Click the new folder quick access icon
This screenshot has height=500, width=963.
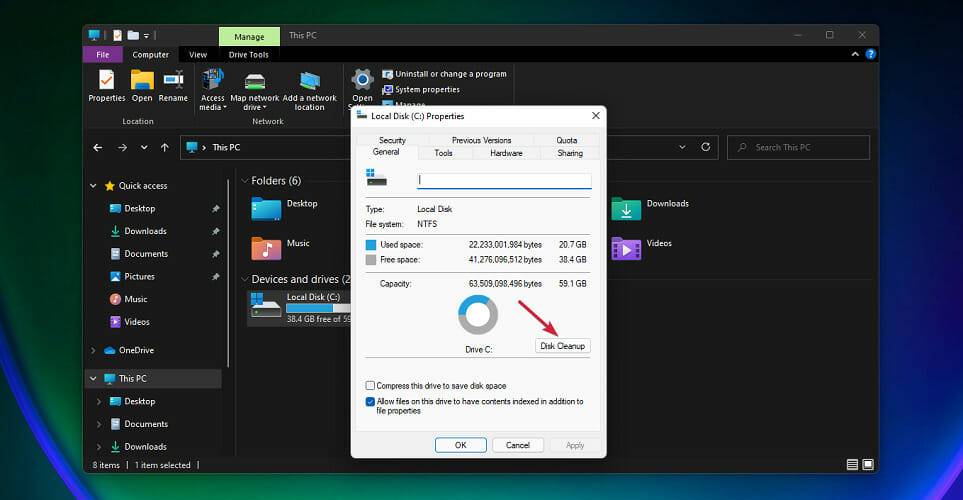click(x=133, y=35)
